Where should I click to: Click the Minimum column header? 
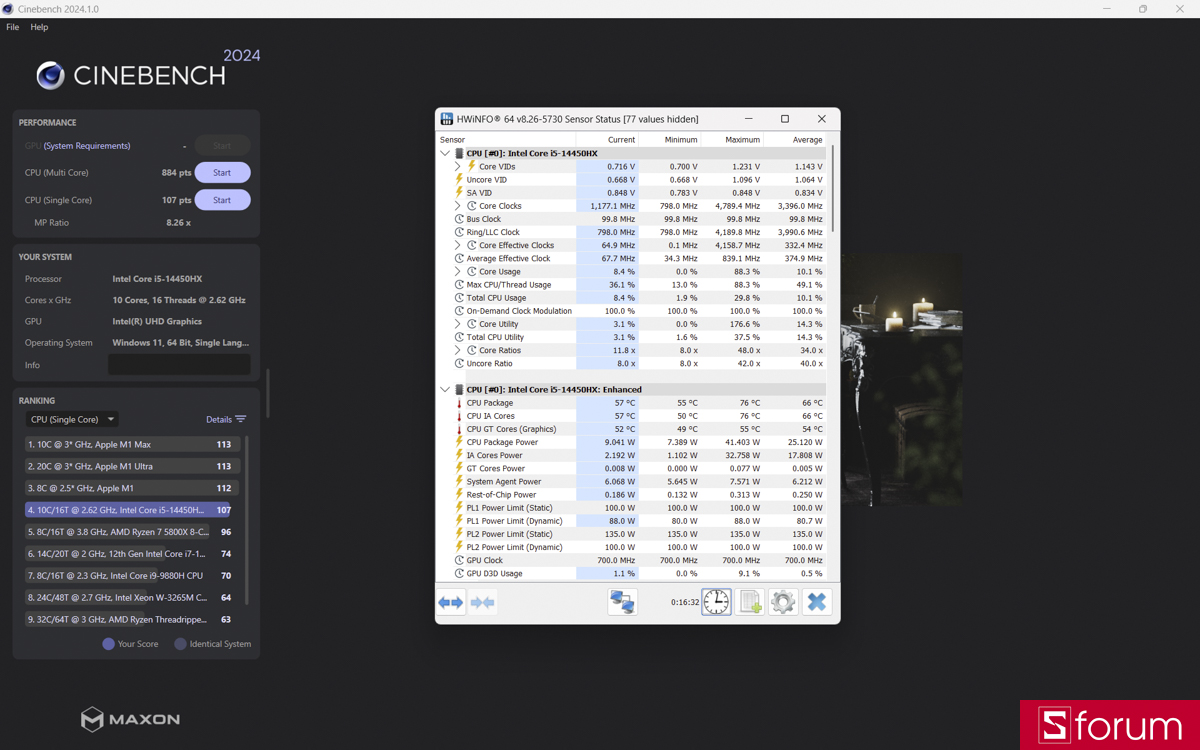(670, 140)
